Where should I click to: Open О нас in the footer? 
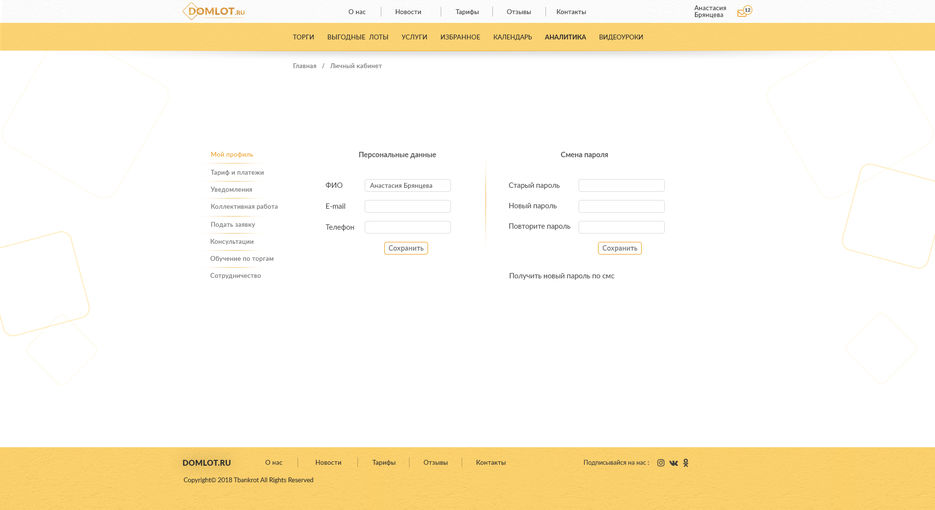274,463
